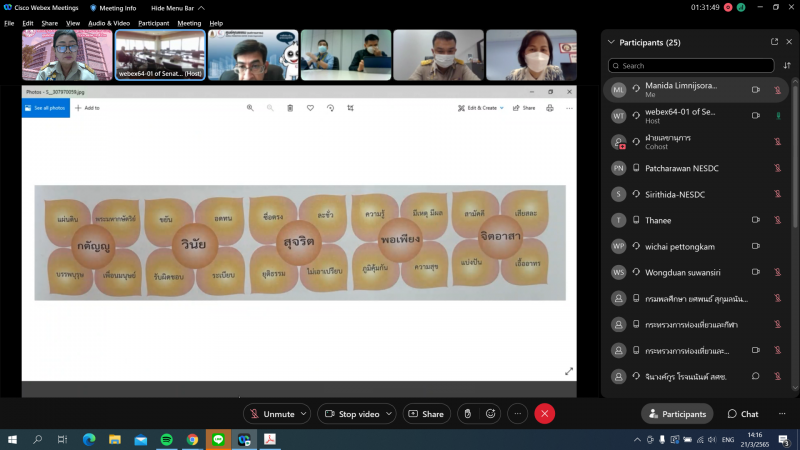
Task: Open Stop video options dropdown arrow
Action: point(389,414)
